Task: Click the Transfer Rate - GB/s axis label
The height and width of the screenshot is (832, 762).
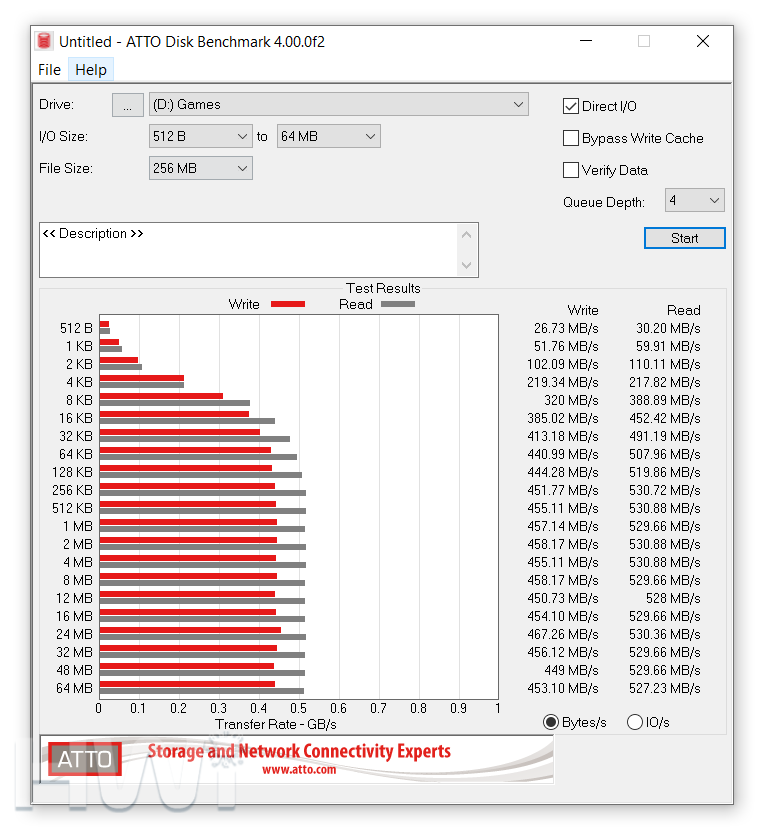Action: [x=275, y=725]
